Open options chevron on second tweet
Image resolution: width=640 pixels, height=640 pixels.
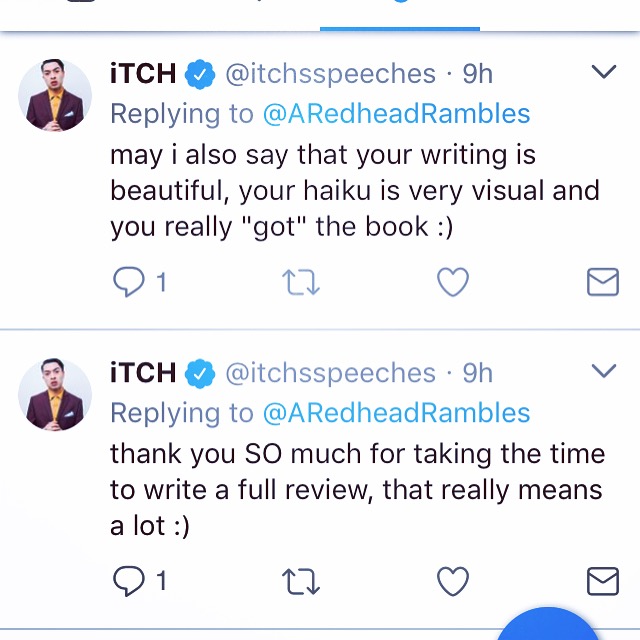604,371
